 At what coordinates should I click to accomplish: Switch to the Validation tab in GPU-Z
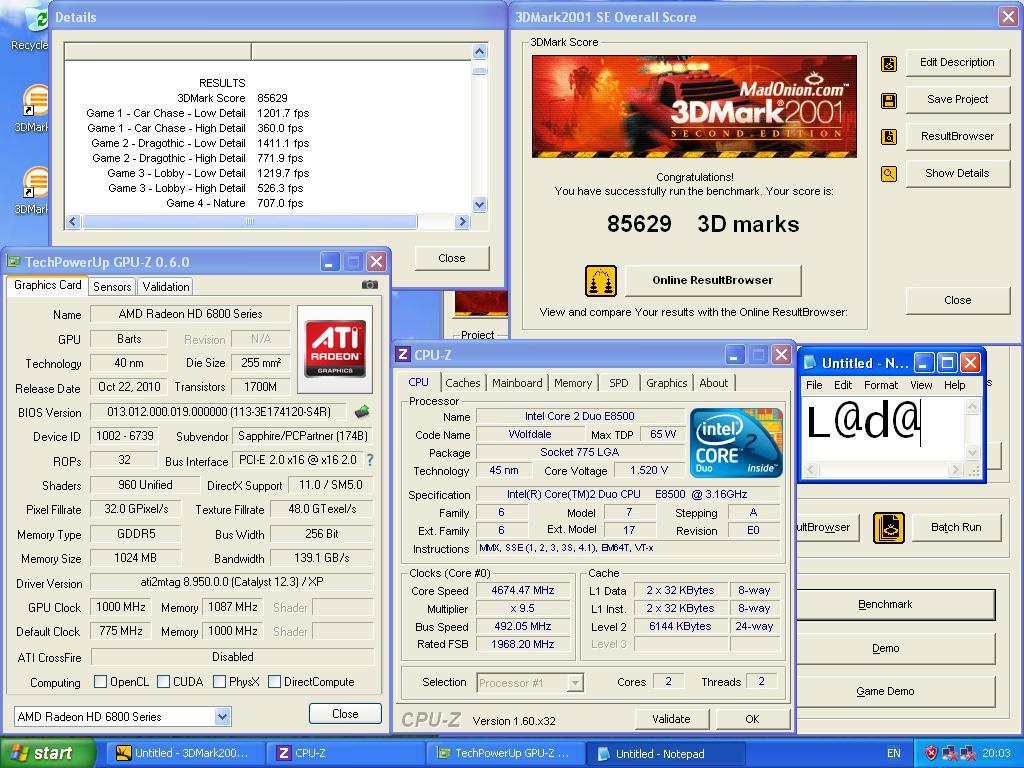166,287
